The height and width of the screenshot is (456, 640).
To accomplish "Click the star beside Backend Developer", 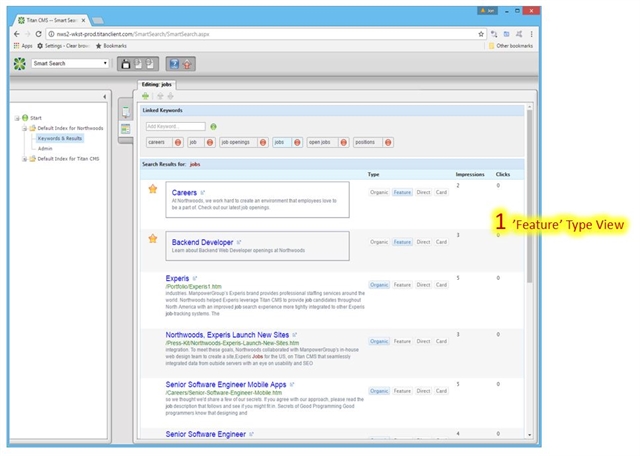I will (153, 238).
